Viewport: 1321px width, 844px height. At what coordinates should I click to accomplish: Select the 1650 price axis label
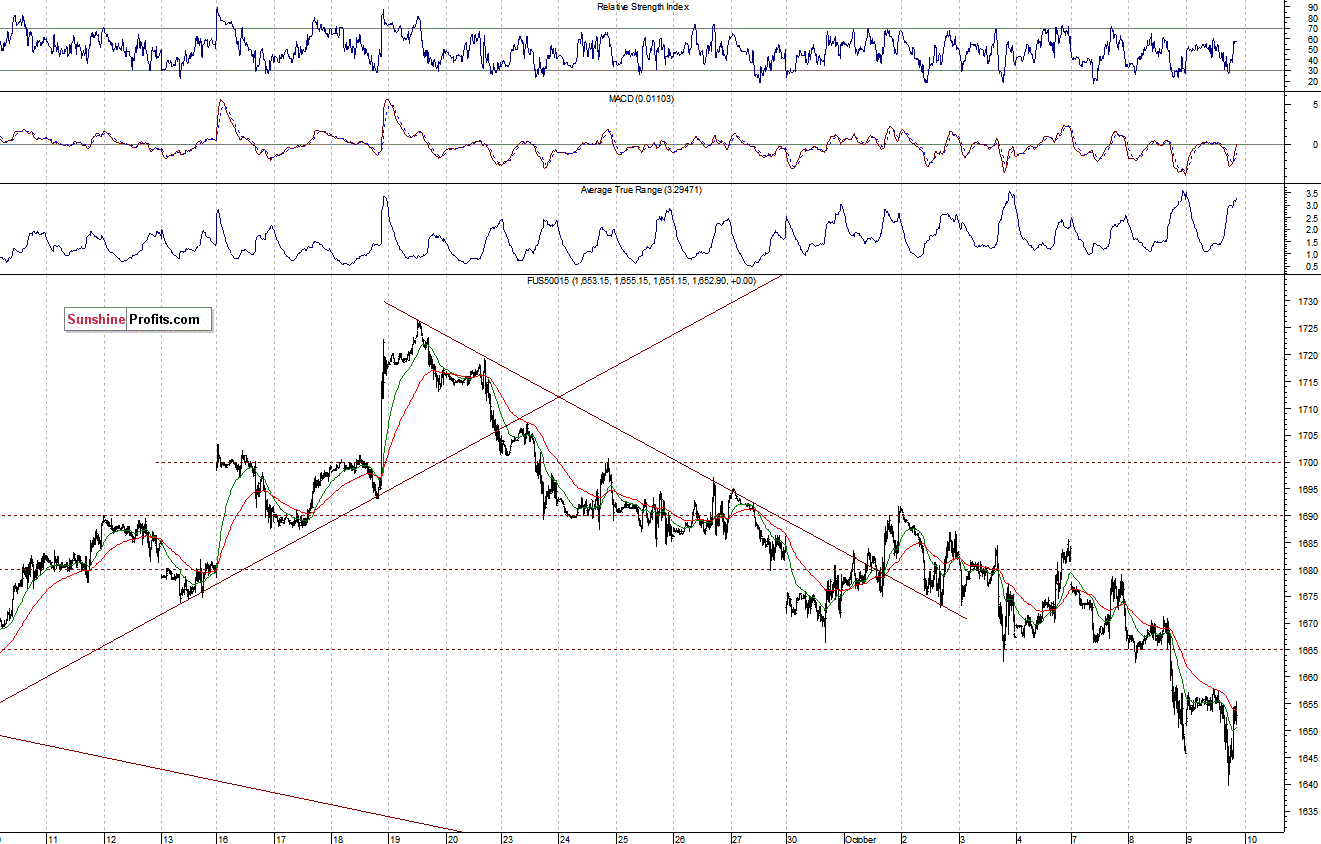(x=1309, y=732)
